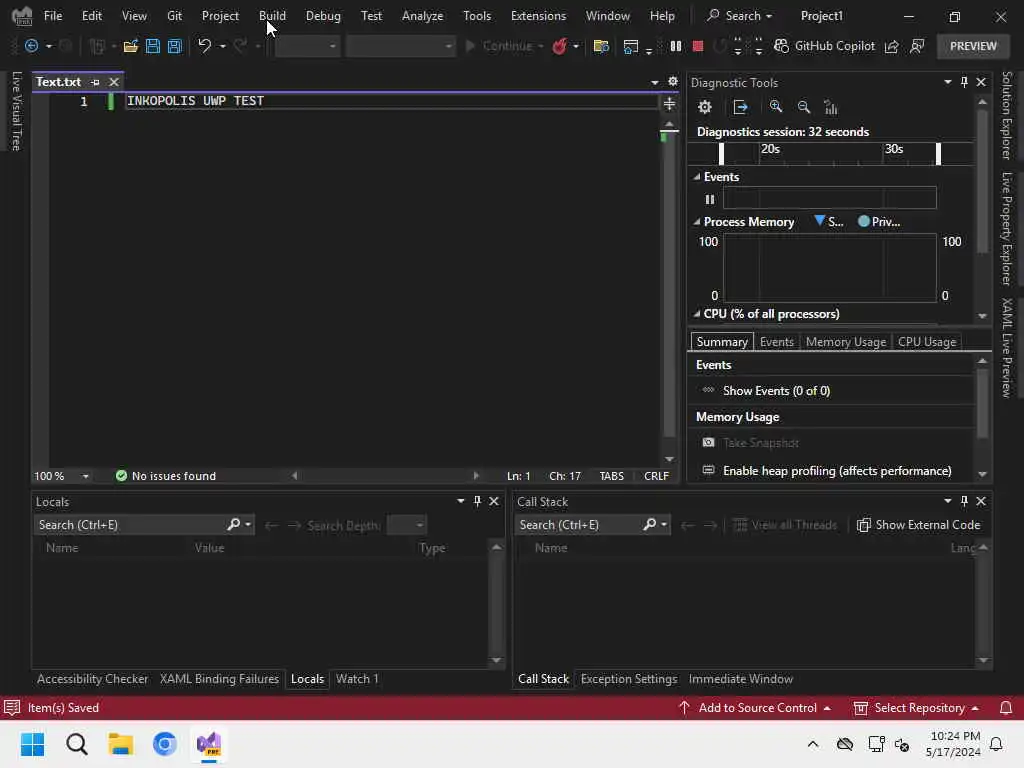Click the right handle of diagnostics timeline
Image resolution: width=1024 pixels, height=768 pixels.
pos(938,153)
